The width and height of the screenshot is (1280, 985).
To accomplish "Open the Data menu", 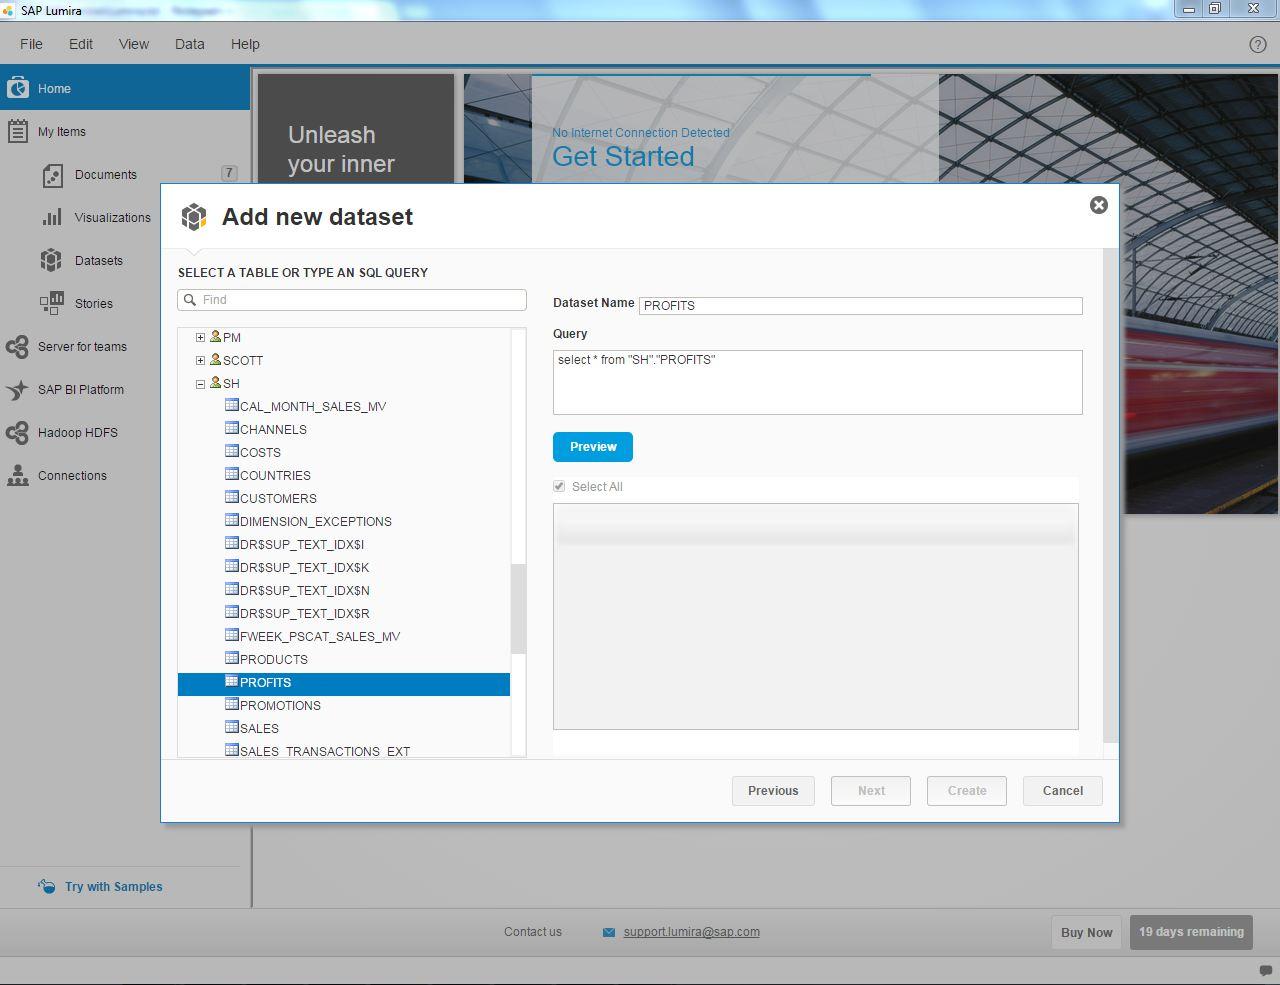I will (189, 44).
